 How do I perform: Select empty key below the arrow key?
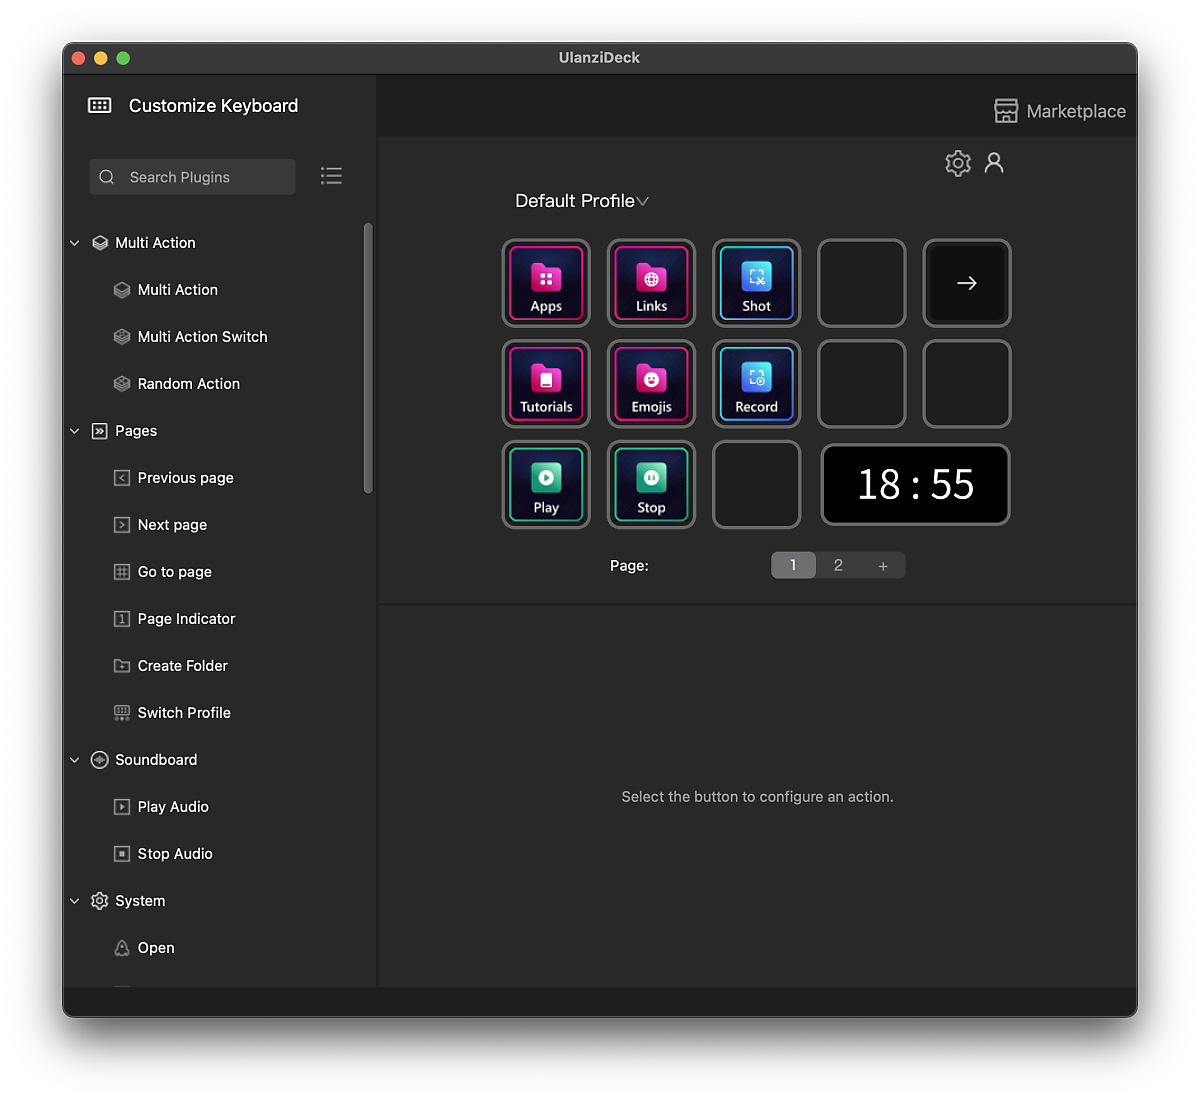coord(967,384)
